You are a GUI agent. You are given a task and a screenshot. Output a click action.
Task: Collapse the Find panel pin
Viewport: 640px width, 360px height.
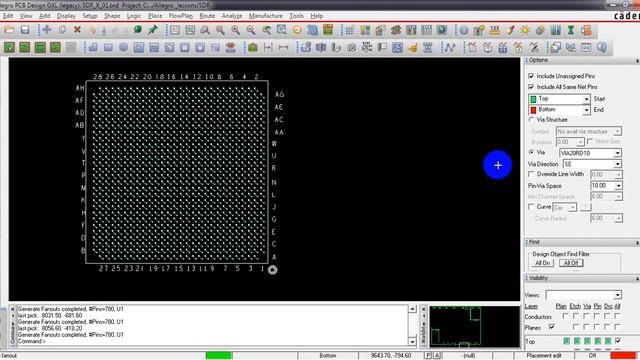[x=637, y=242]
